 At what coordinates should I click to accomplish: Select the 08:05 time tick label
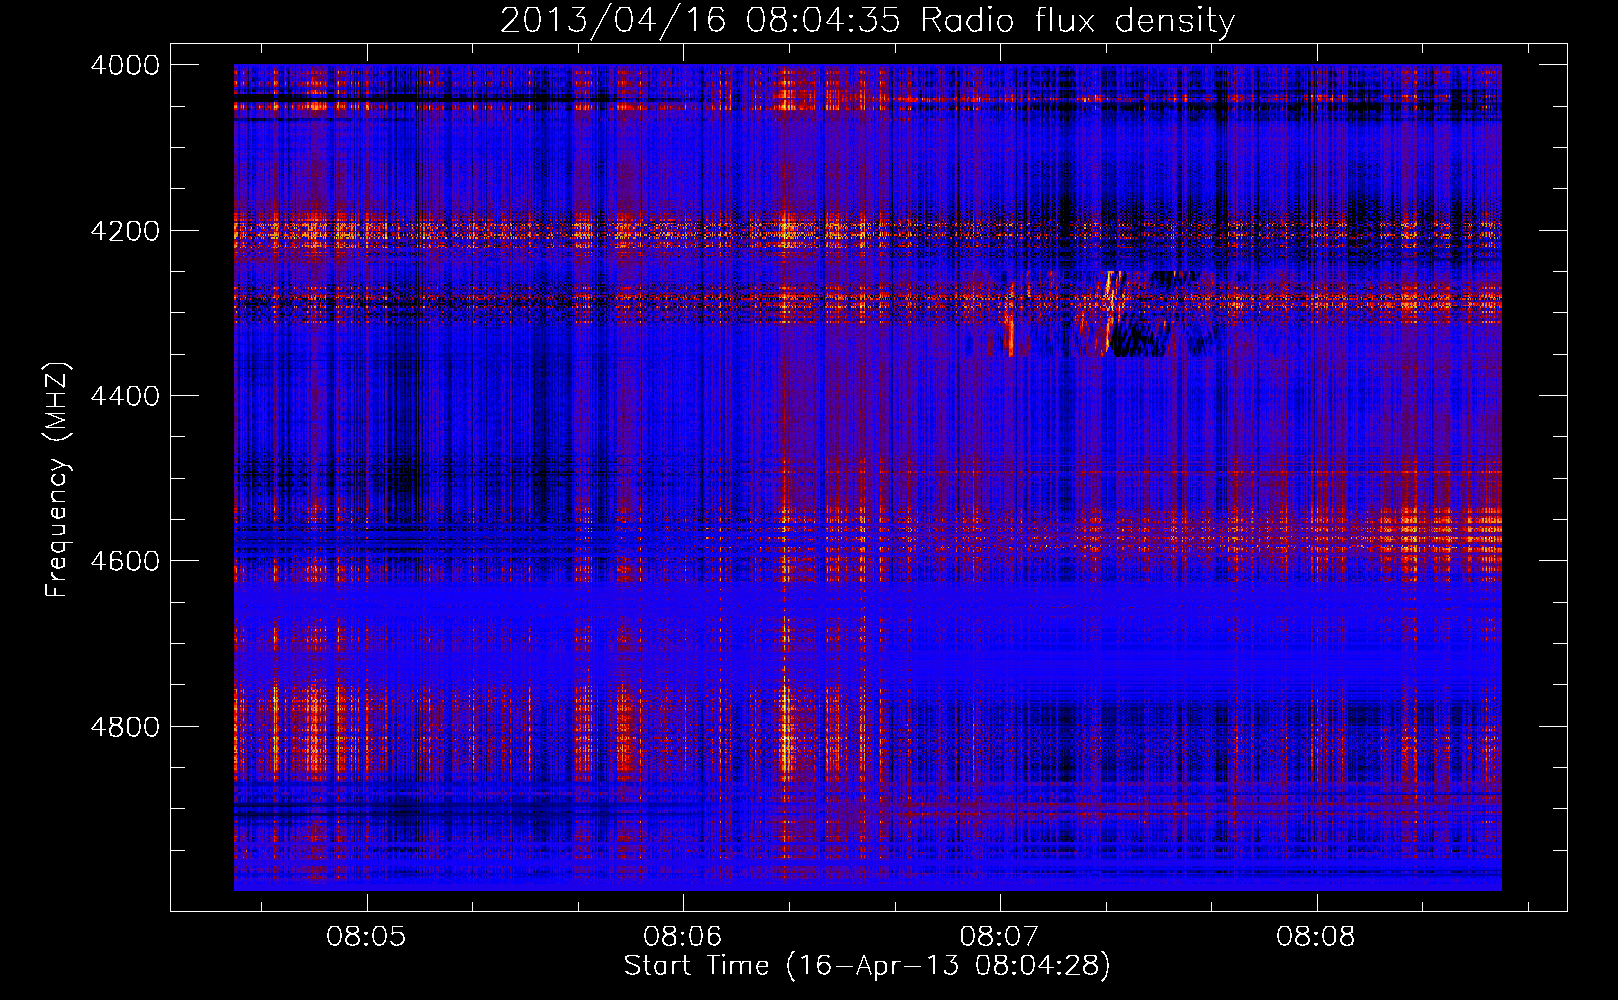365,937
